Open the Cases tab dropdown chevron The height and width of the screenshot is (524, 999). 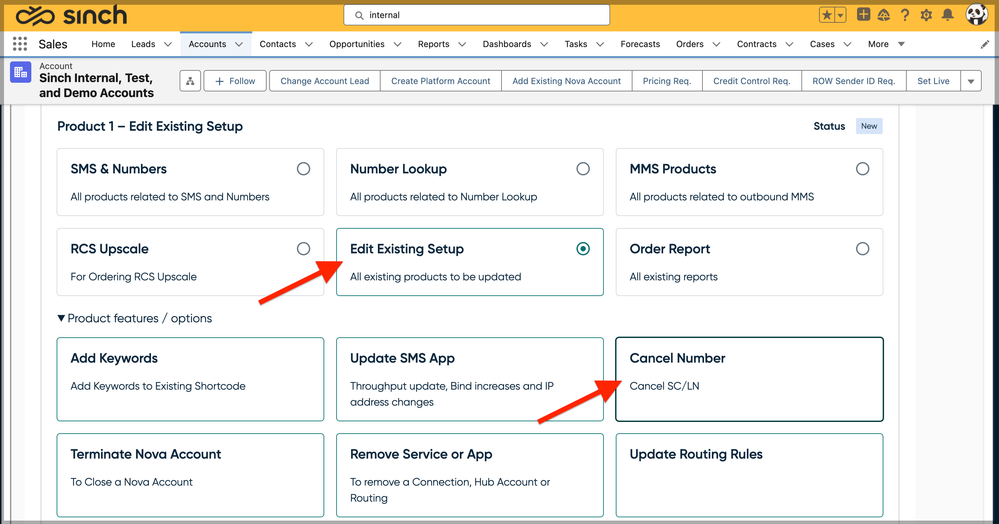[x=847, y=45]
